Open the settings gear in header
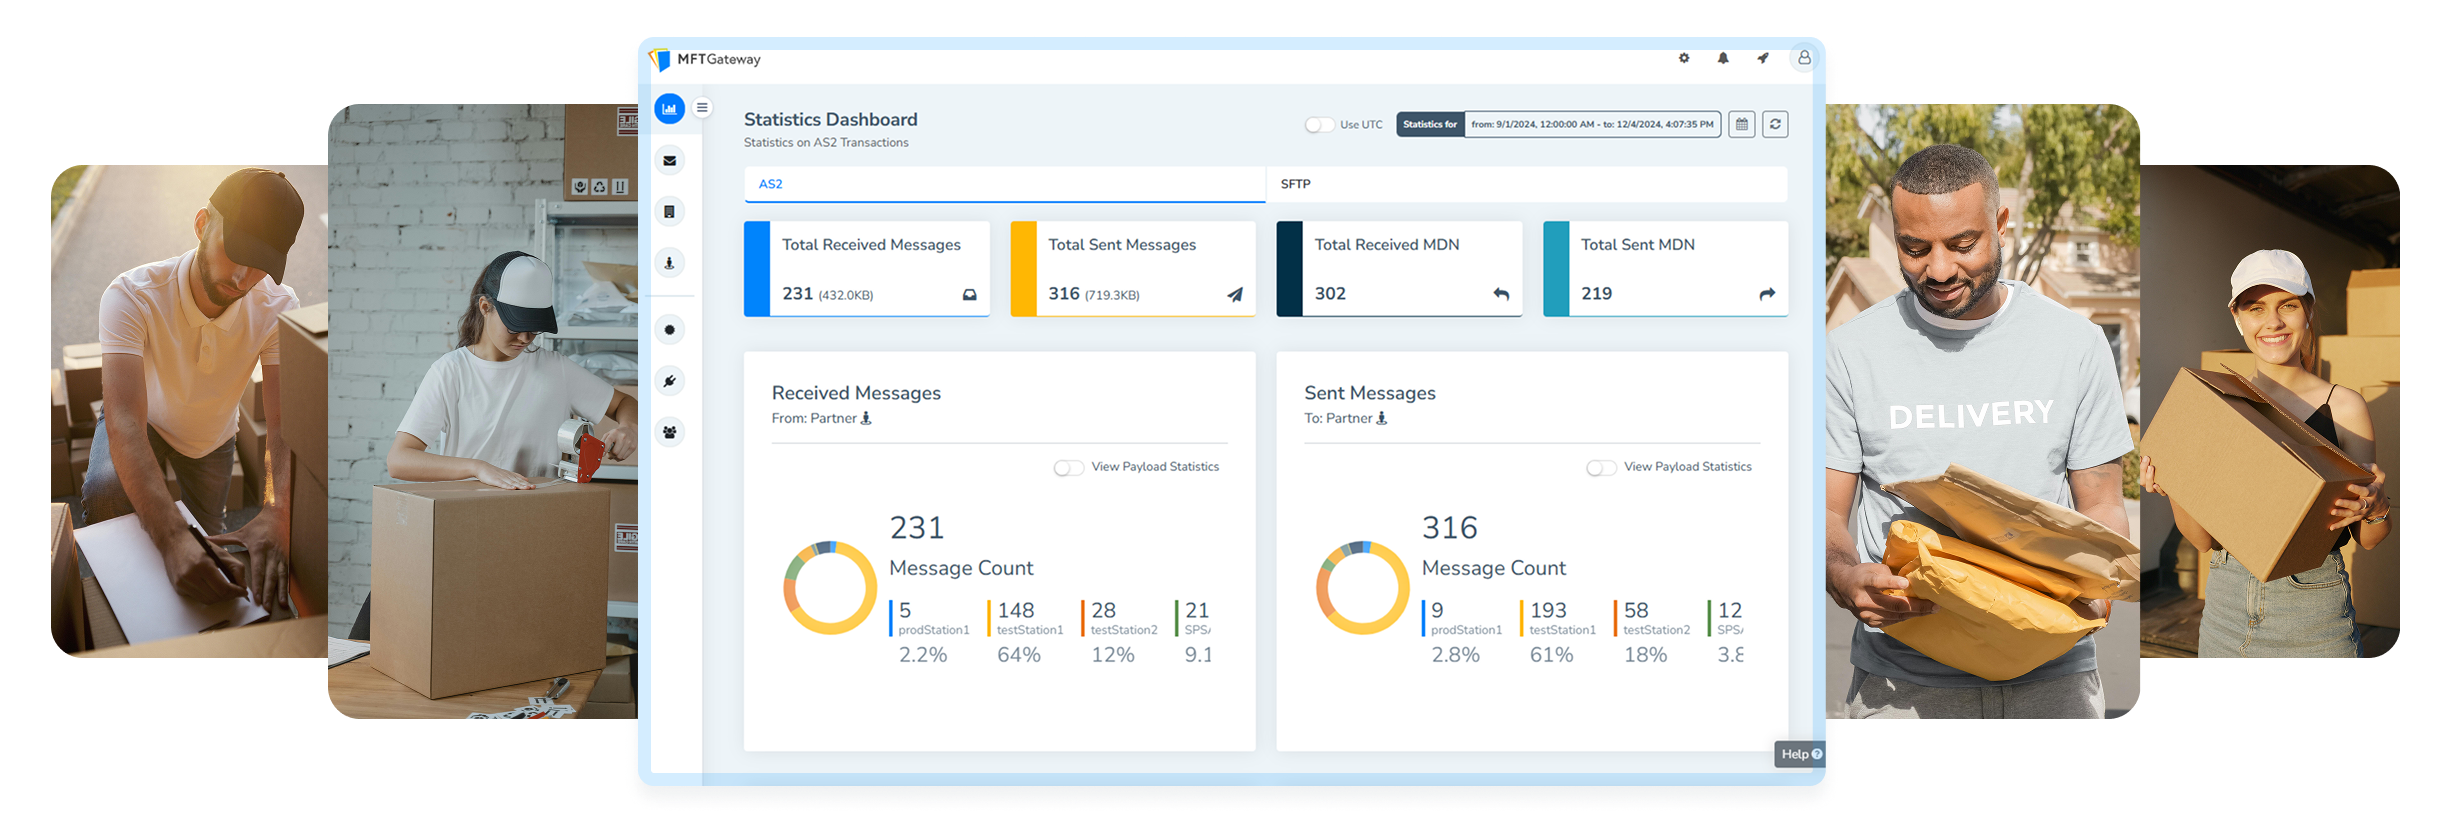 (x=1684, y=59)
